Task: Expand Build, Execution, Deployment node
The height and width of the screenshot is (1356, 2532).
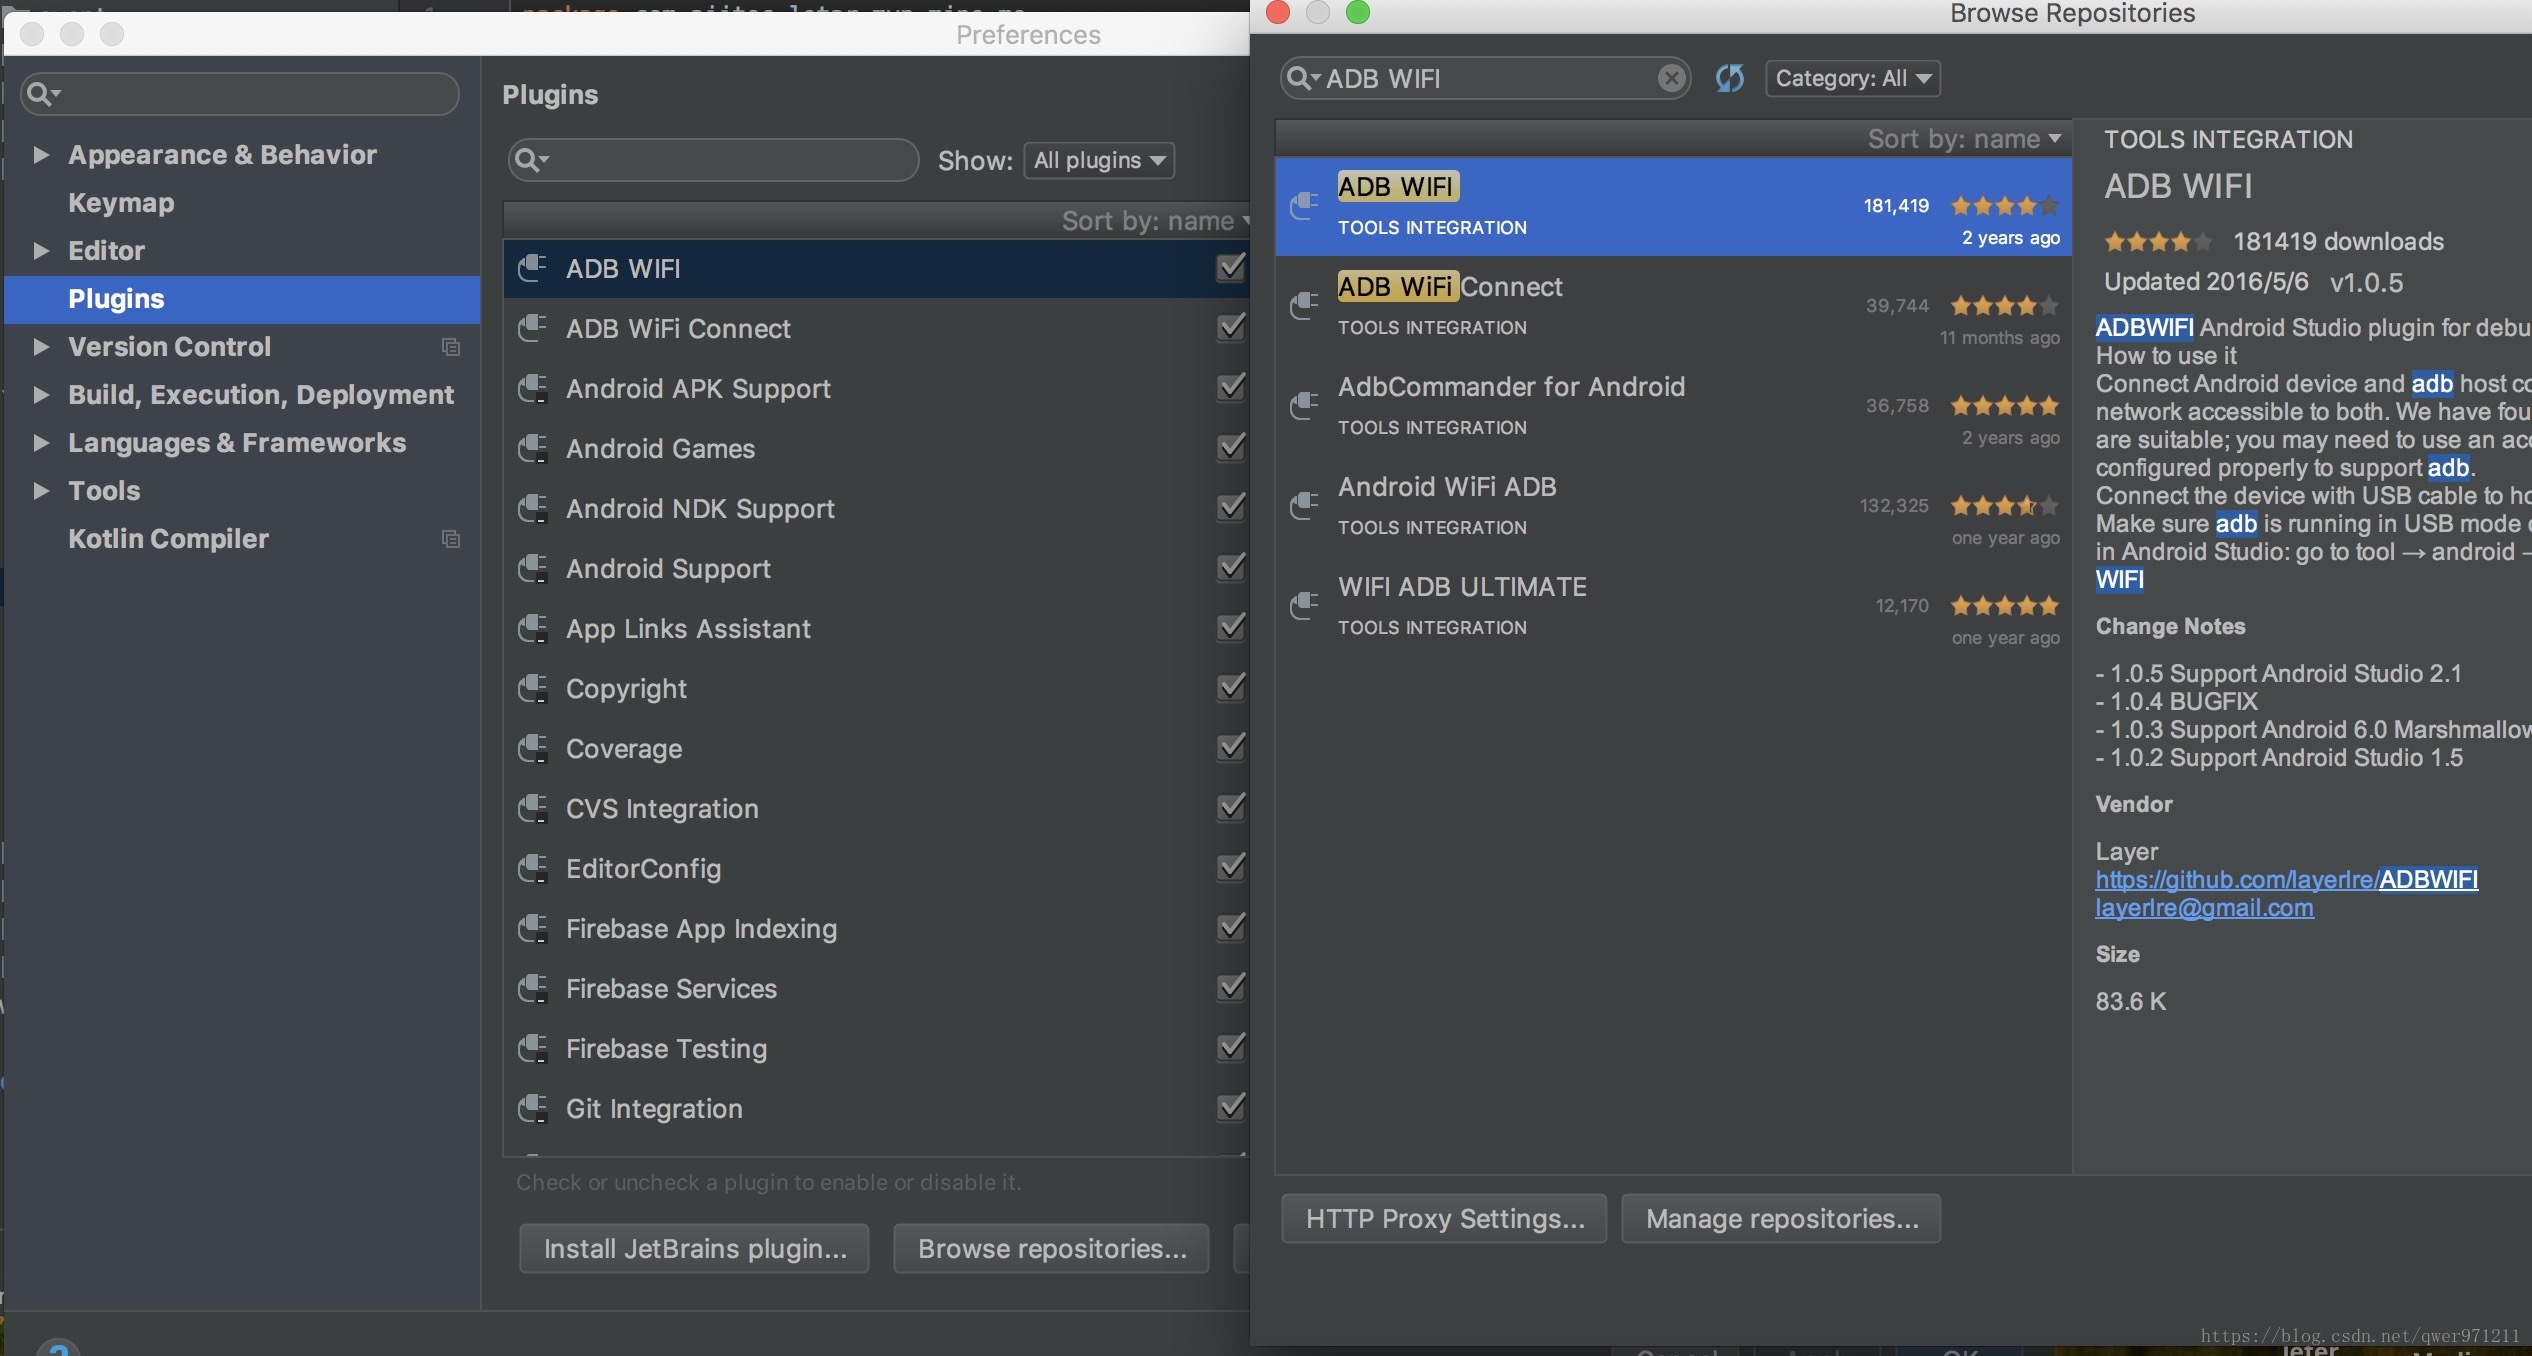Action: click(x=41, y=395)
